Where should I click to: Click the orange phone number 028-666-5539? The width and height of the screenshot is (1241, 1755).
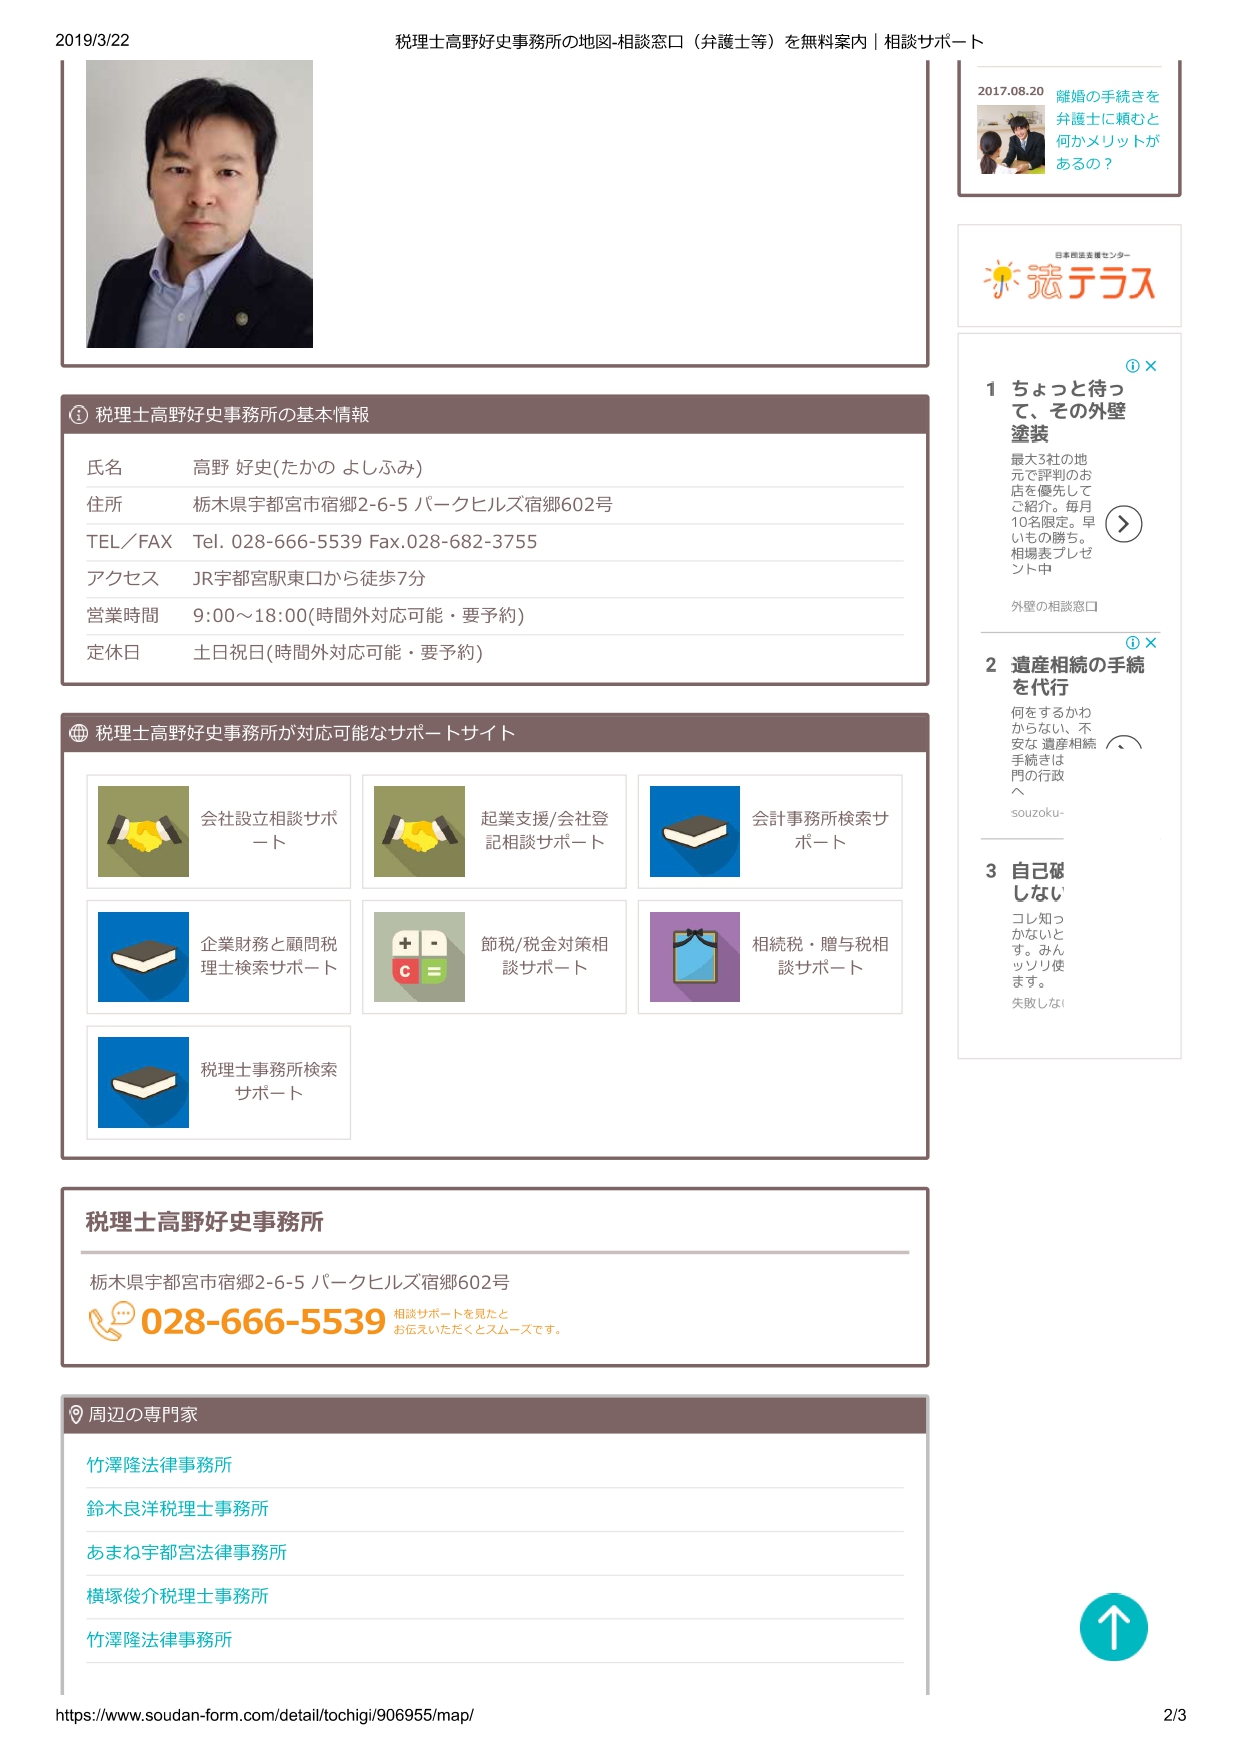coord(263,1322)
